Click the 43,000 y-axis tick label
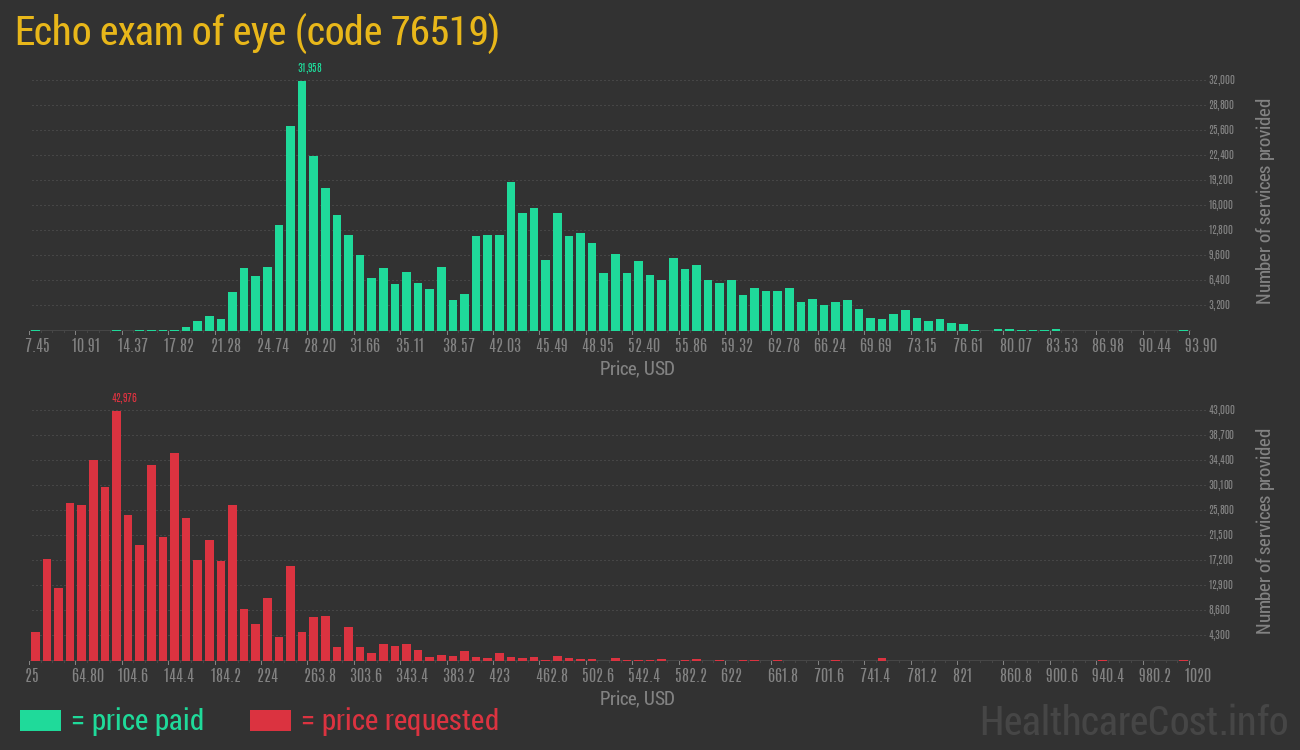This screenshot has width=1300, height=750. (1221, 410)
